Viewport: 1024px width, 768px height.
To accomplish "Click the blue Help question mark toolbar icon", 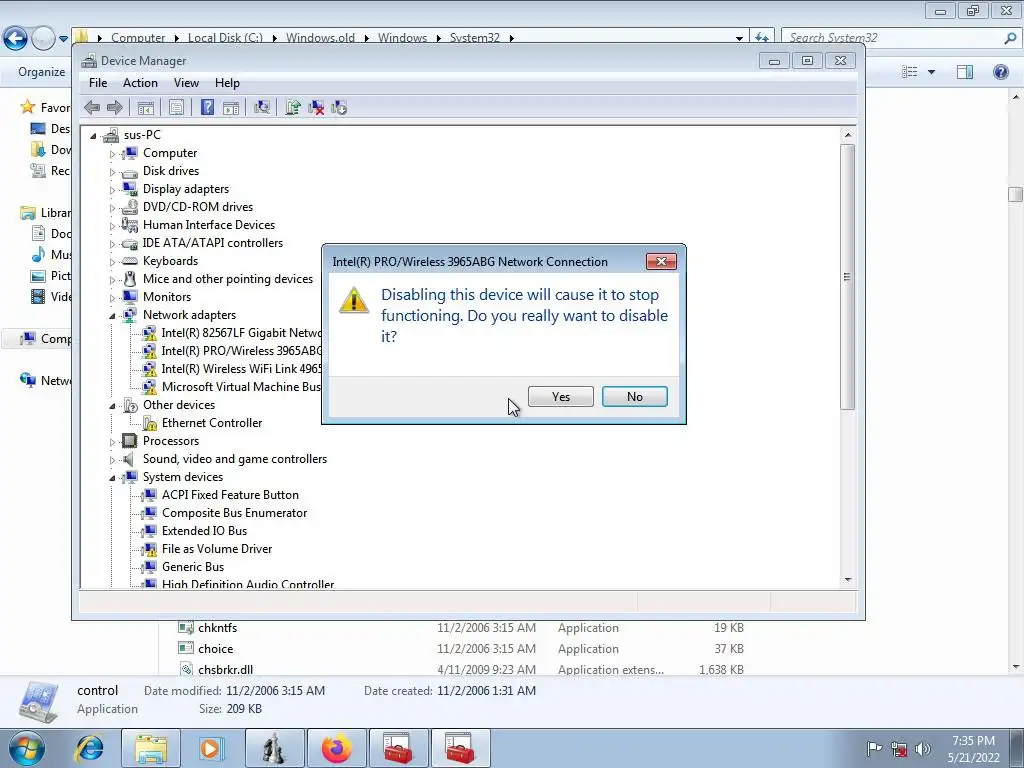I will [207, 108].
